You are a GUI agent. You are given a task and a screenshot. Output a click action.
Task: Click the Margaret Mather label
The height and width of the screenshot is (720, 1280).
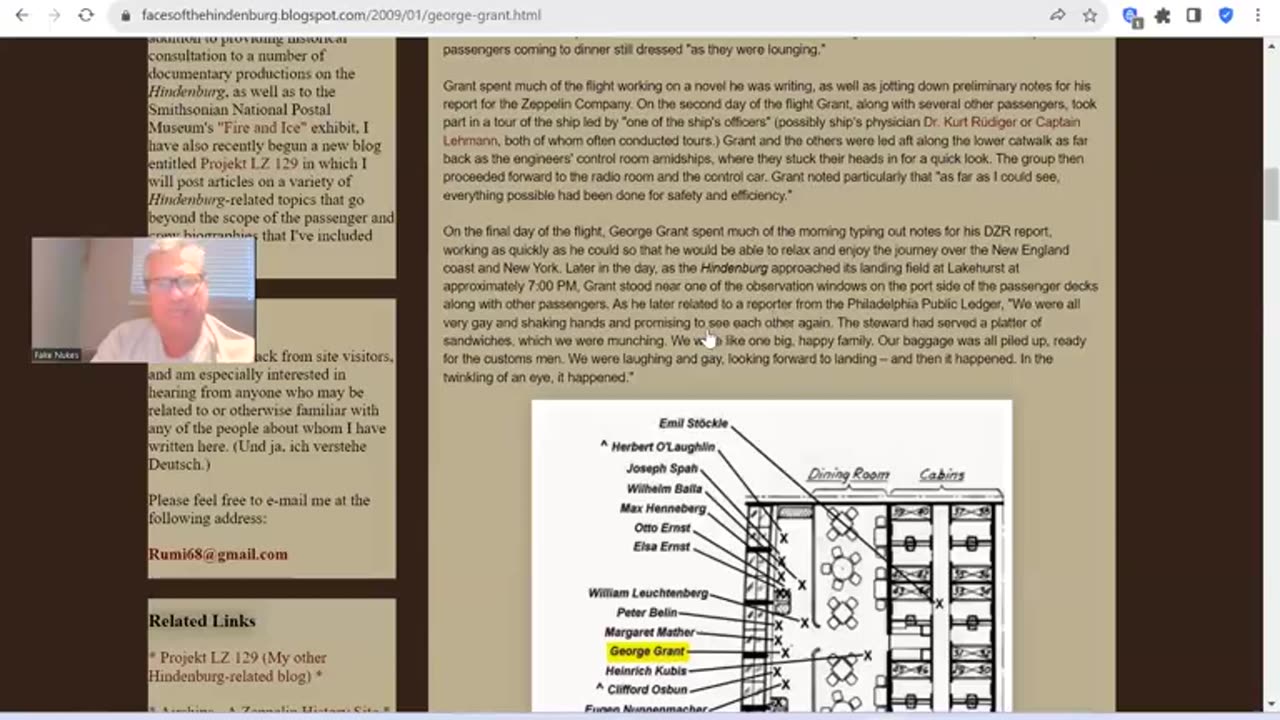coord(649,632)
